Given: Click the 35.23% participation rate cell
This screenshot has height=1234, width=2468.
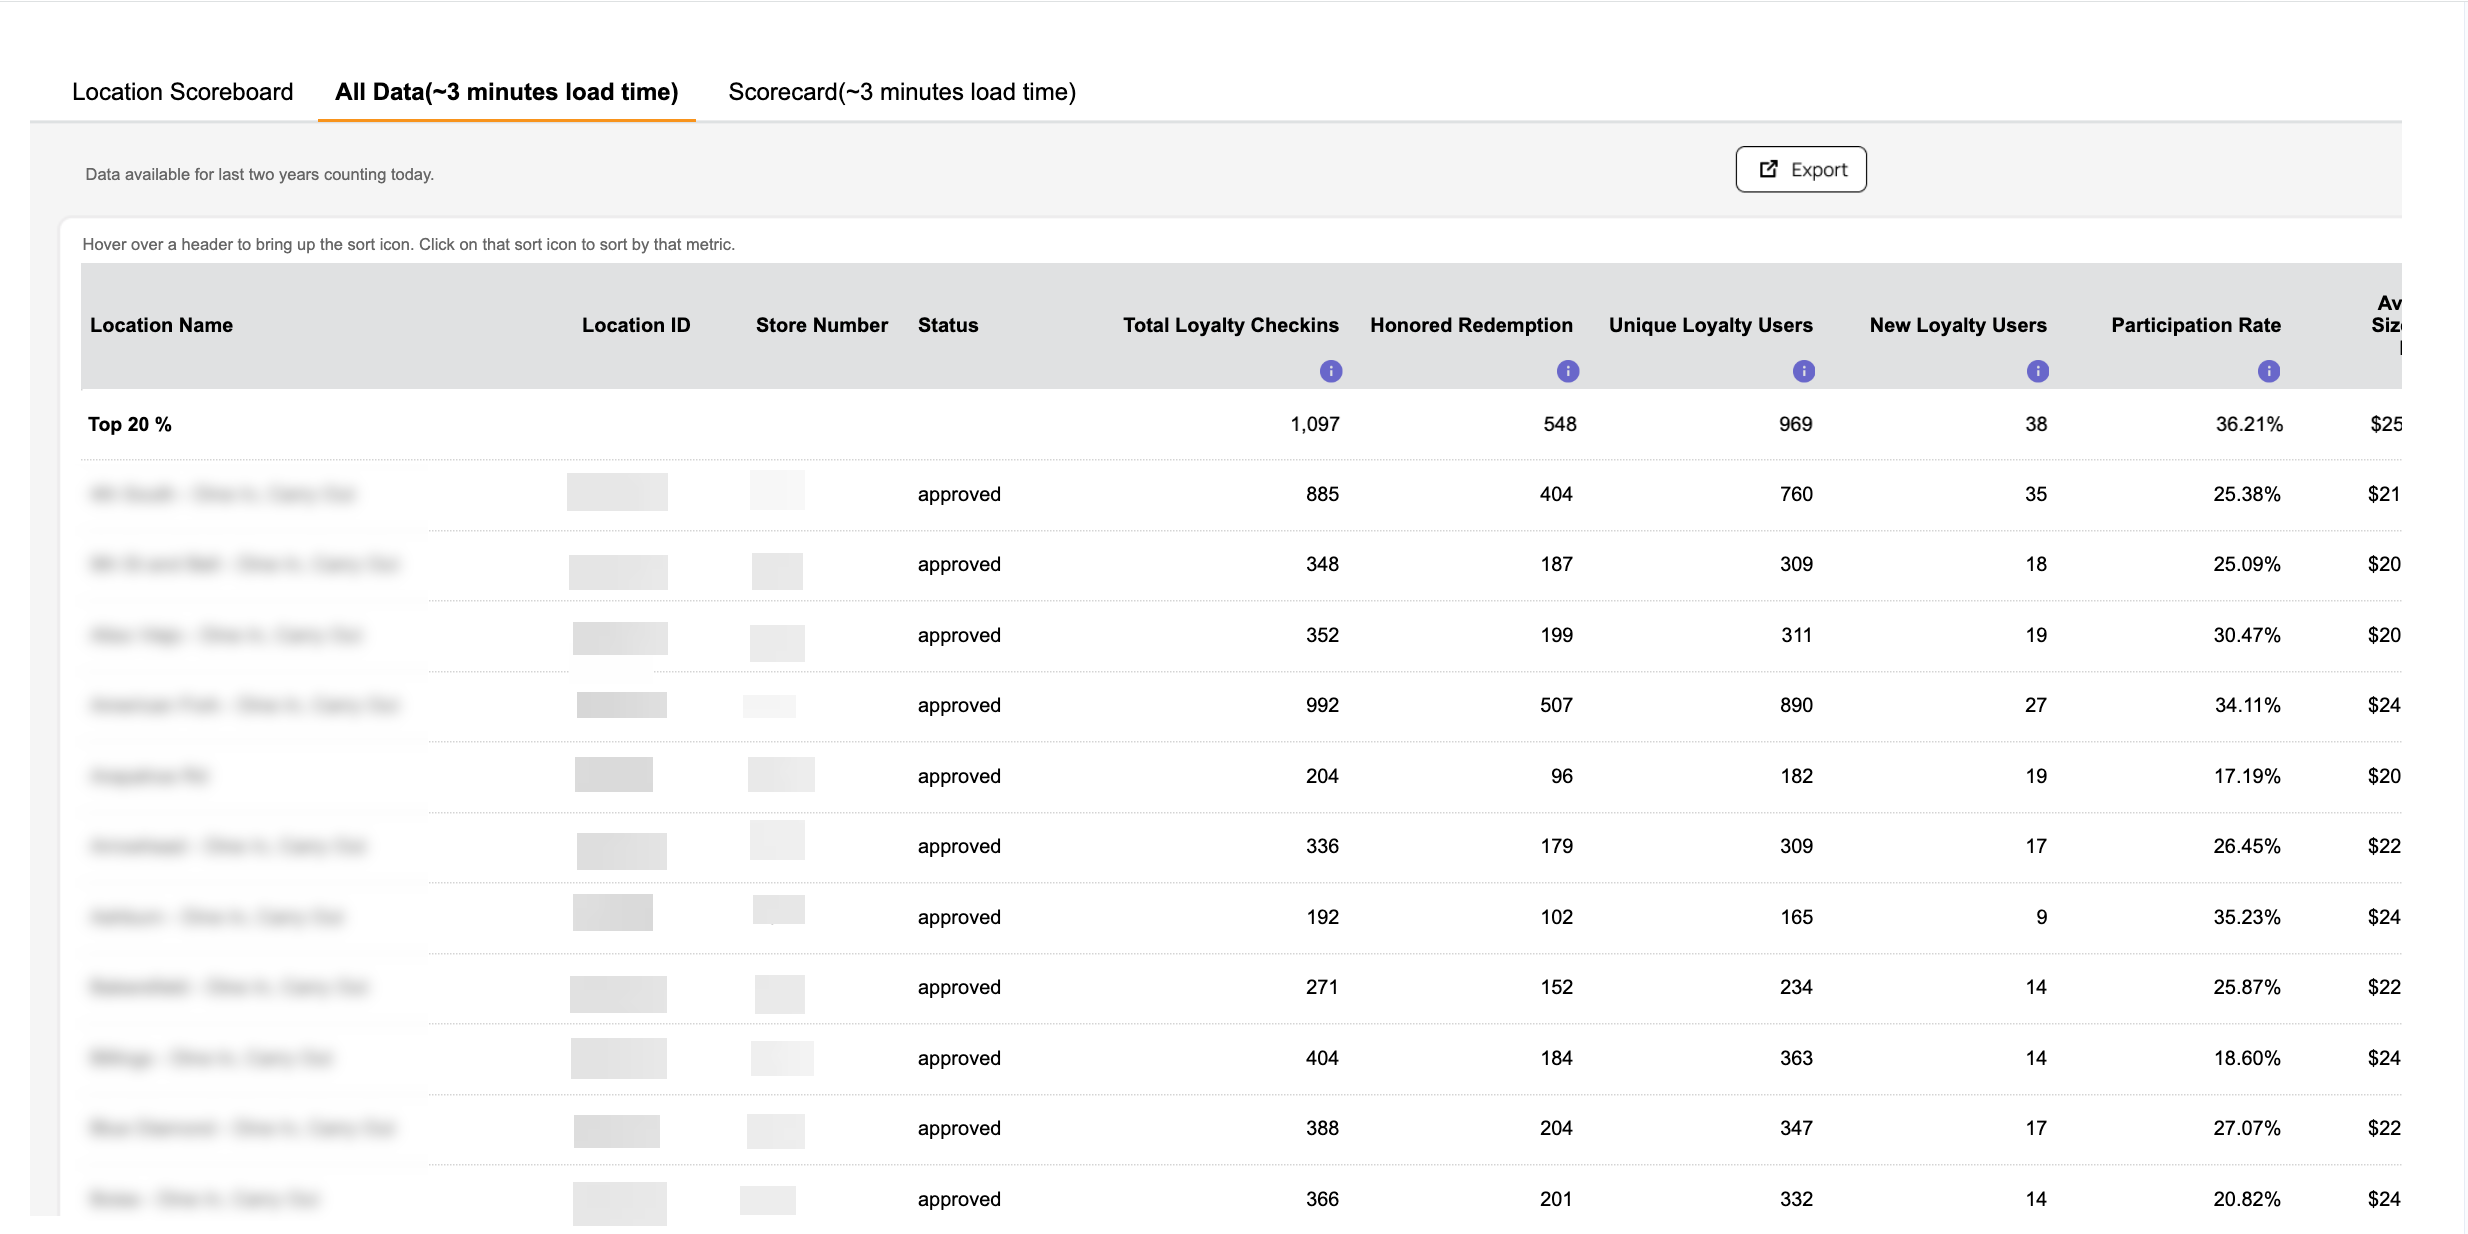Looking at the screenshot, I should point(2246,917).
